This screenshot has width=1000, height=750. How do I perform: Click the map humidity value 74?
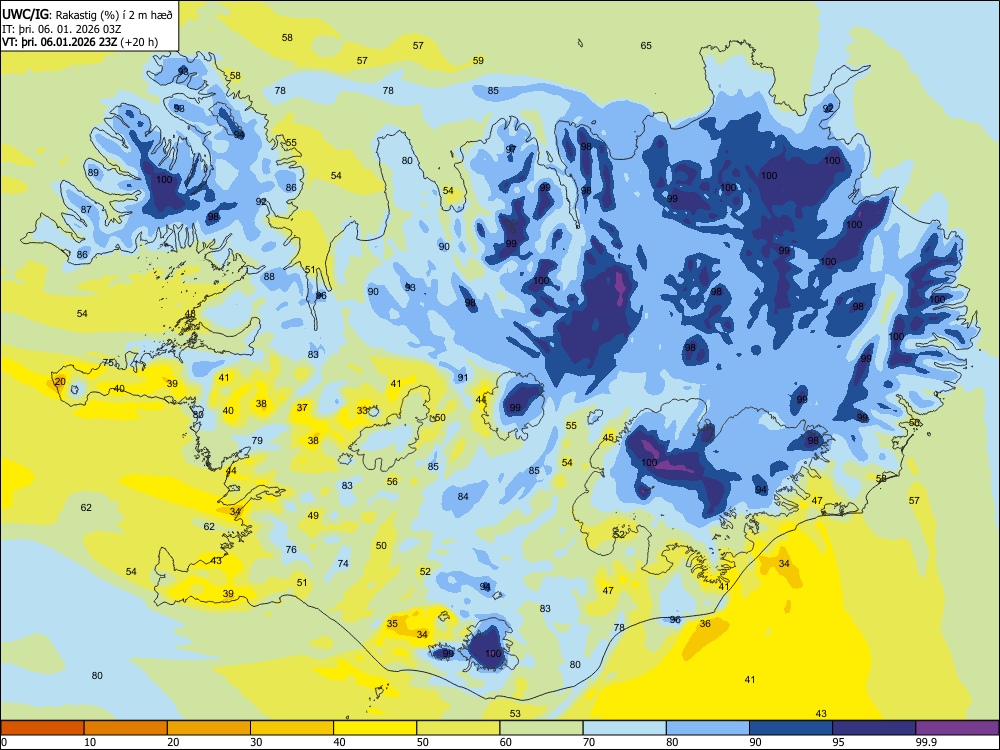coord(343,564)
